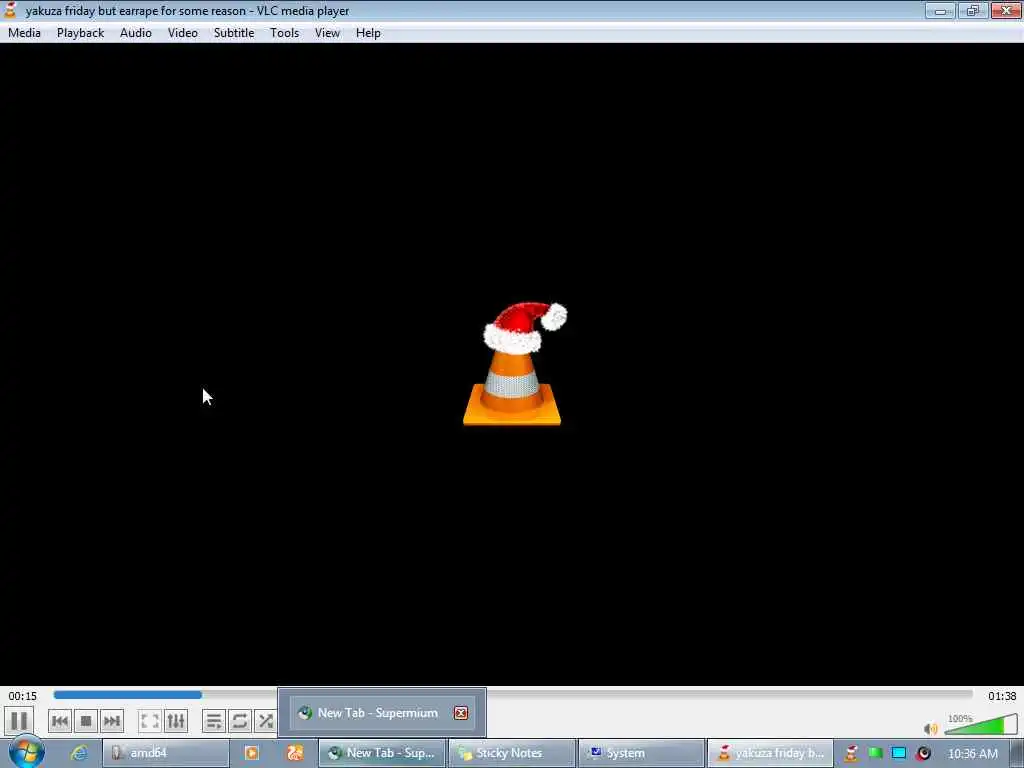This screenshot has height=768, width=1024.
Task: Show extended settings (equalizer sliders icon)
Action: click(x=176, y=721)
